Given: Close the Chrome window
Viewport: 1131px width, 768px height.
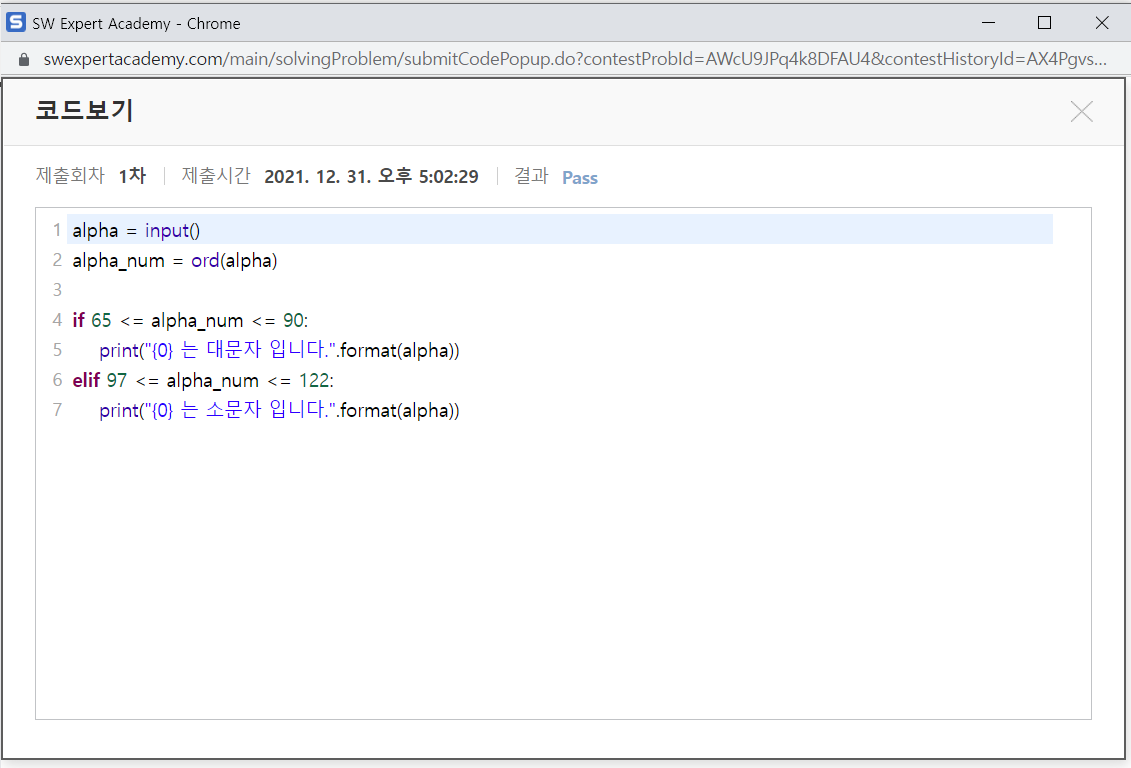Looking at the screenshot, I should pyautogui.click(x=1101, y=23).
